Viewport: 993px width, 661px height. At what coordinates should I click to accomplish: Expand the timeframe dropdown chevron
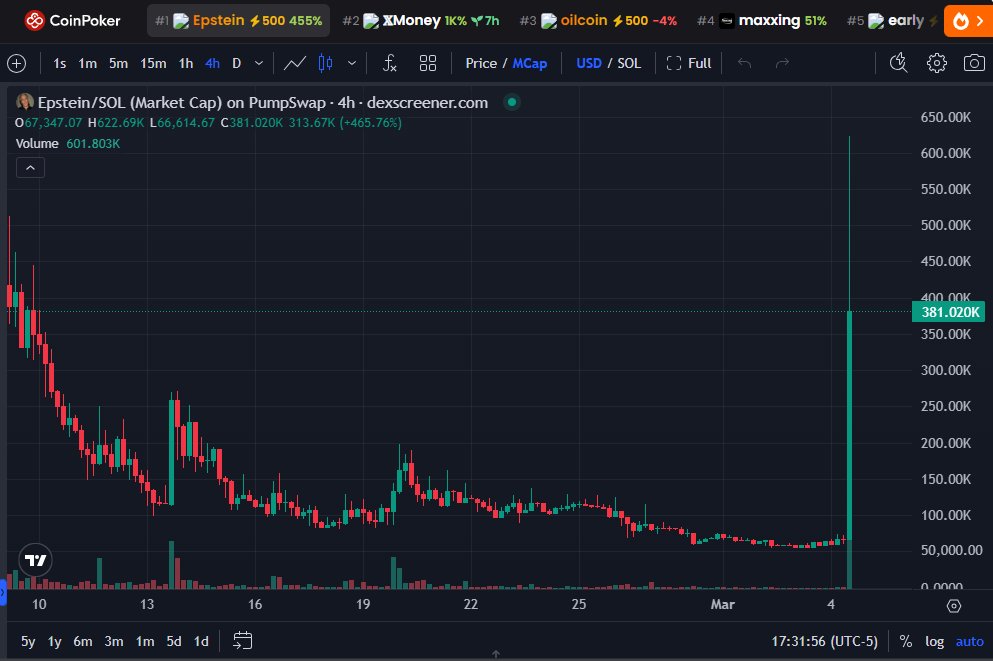click(258, 63)
